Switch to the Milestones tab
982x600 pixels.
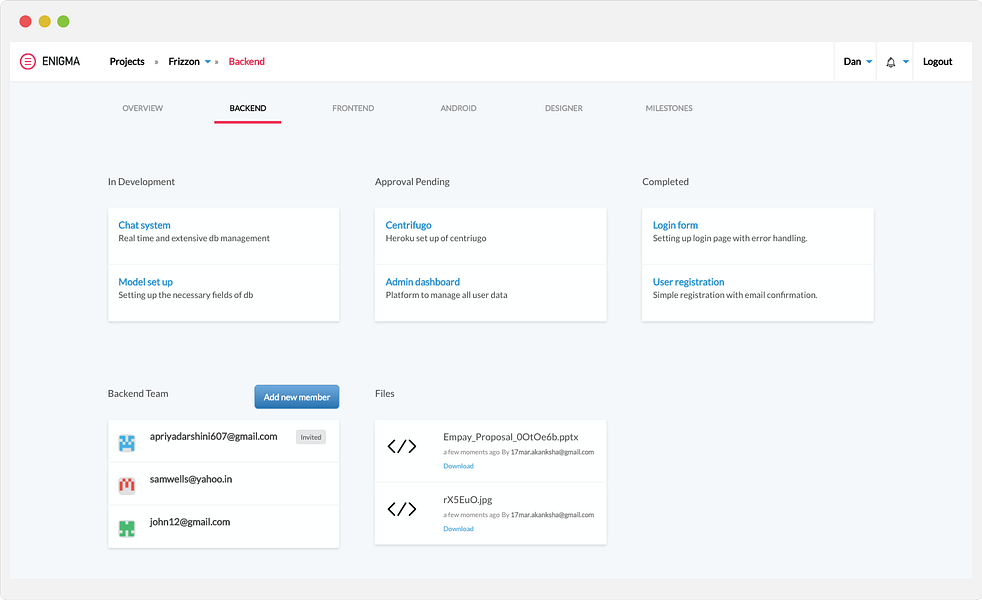coord(669,108)
